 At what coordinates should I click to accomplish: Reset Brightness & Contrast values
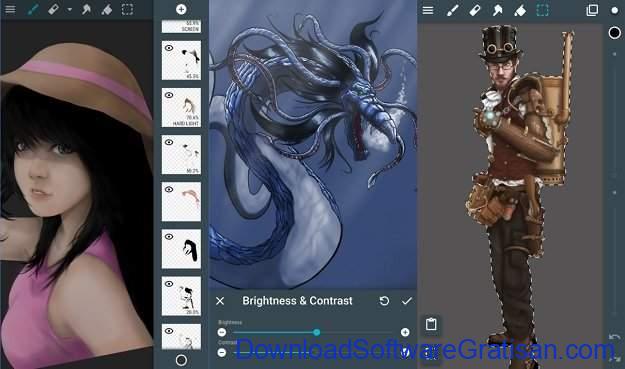pos(384,301)
